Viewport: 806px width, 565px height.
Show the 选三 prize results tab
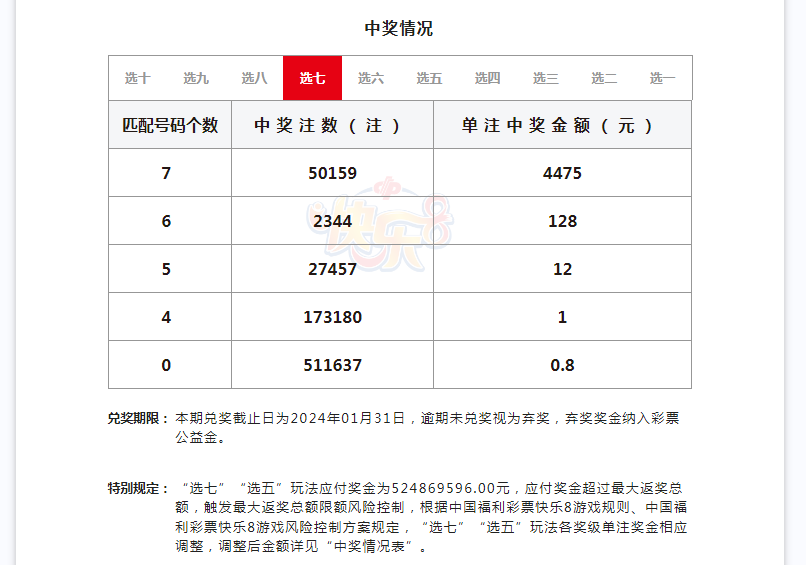coord(546,78)
